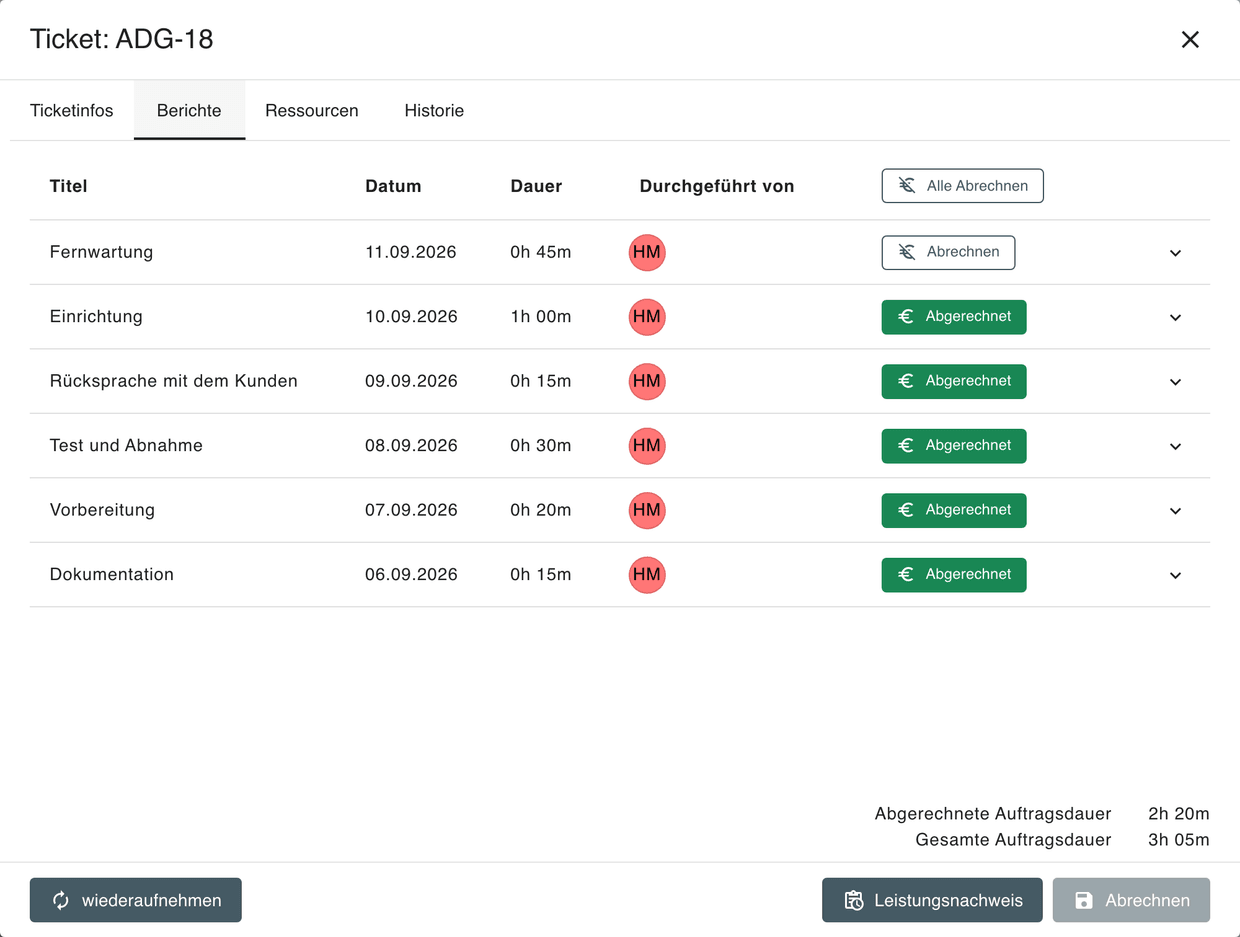This screenshot has height=937, width=1240.
Task: Select the Berichte tab
Action: (x=189, y=110)
